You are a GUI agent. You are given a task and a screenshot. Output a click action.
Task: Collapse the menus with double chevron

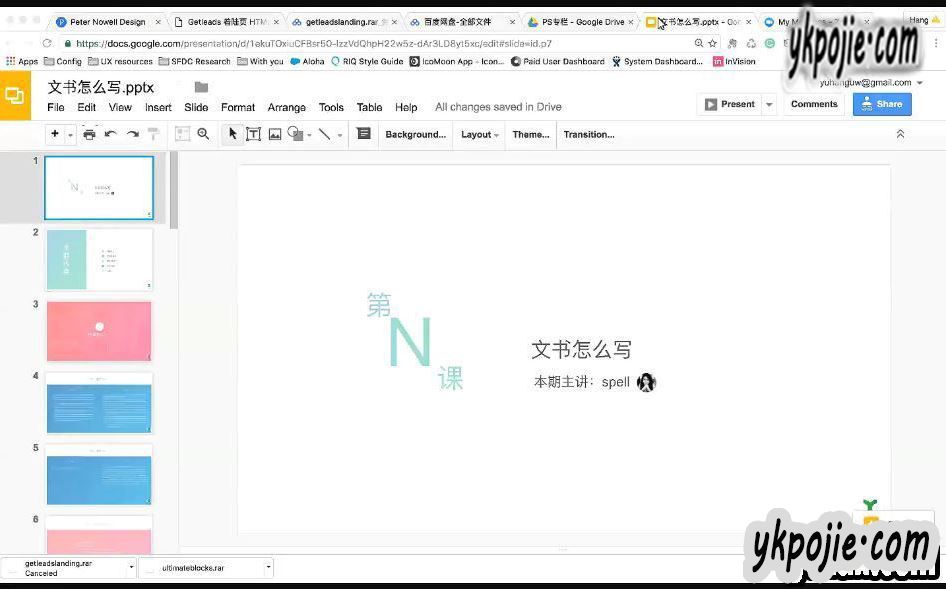pyautogui.click(x=900, y=134)
